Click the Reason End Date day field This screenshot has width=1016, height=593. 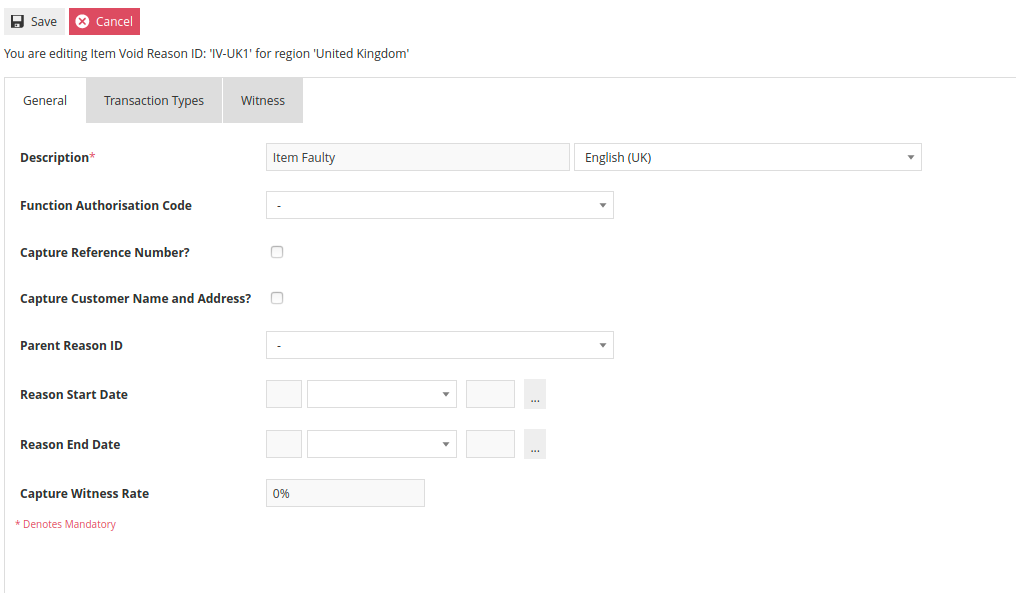click(284, 444)
